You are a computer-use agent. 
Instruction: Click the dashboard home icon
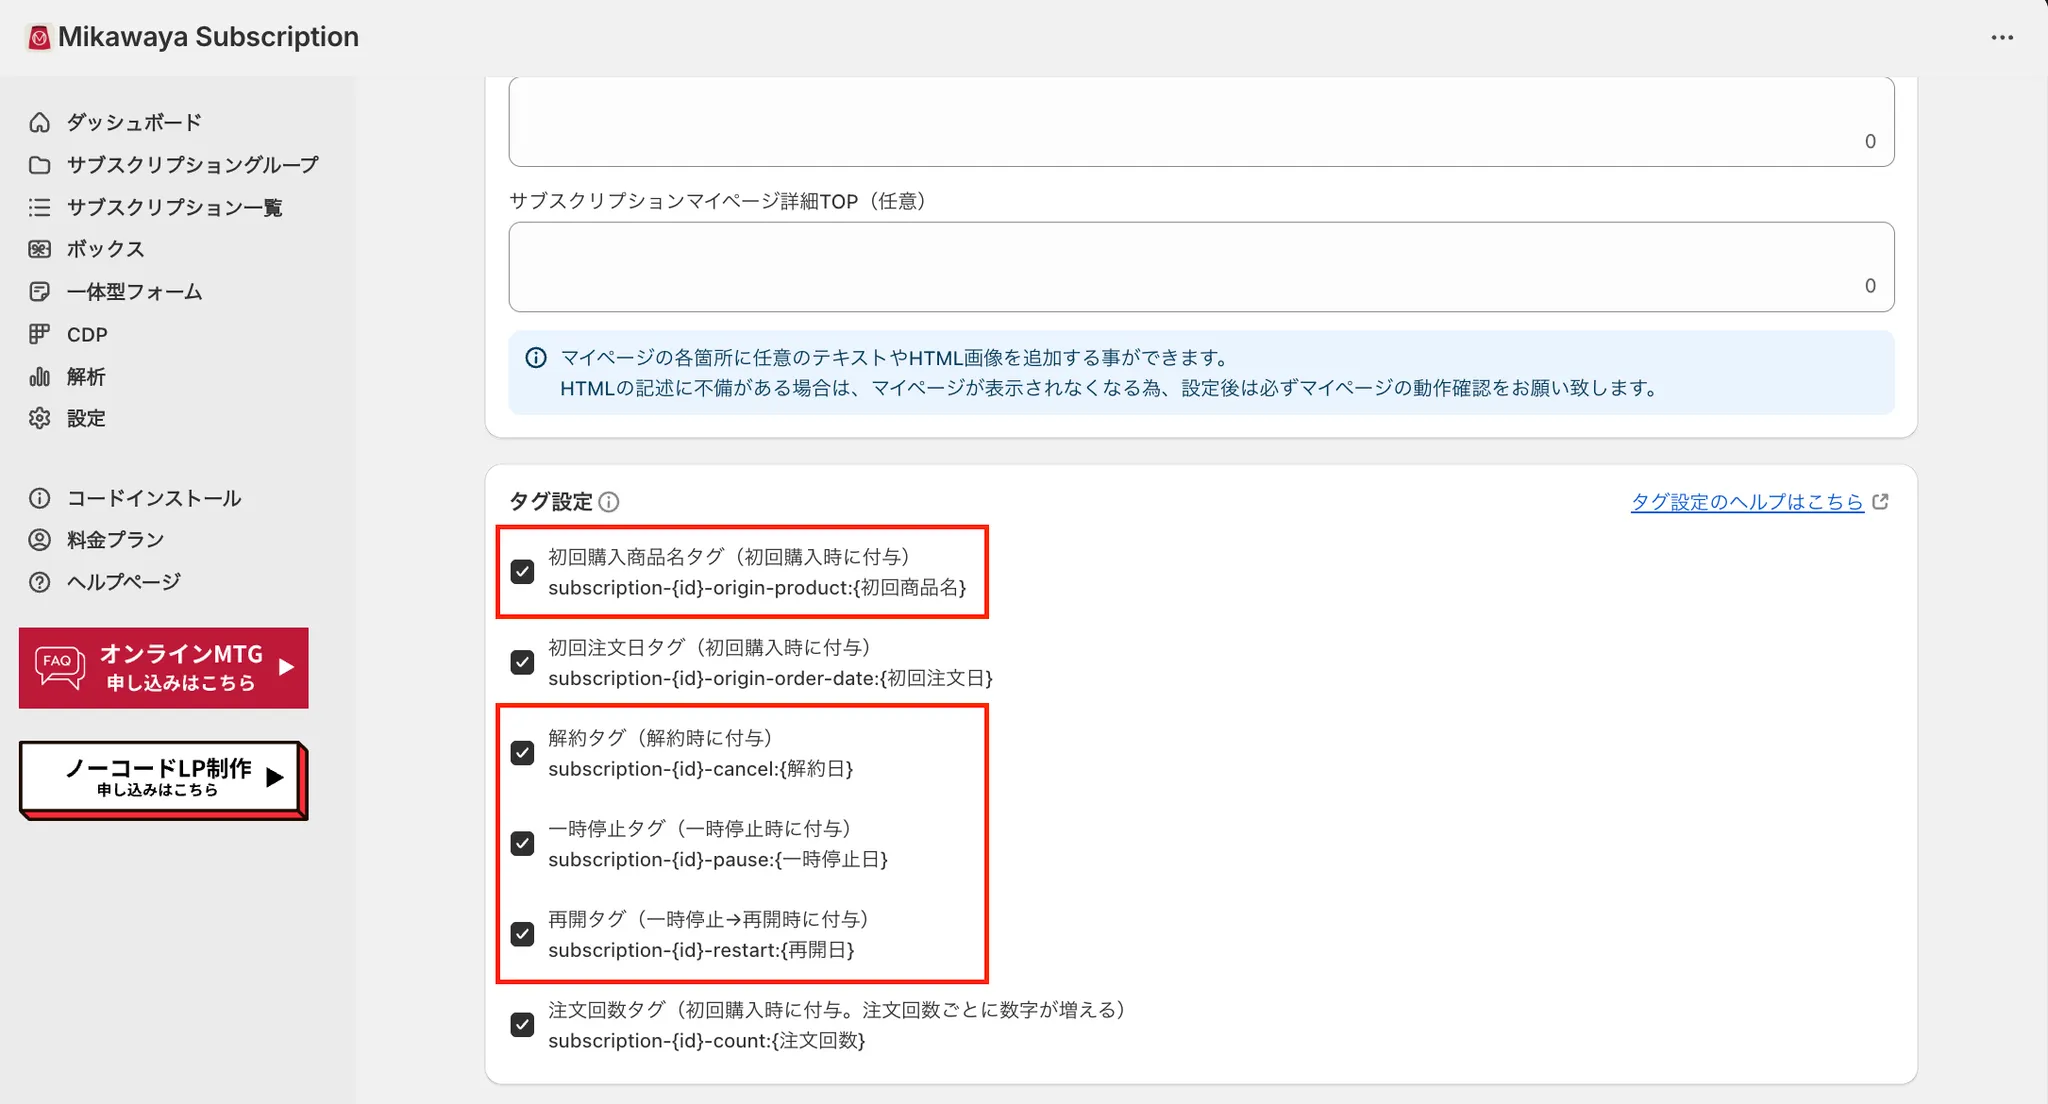coord(39,122)
